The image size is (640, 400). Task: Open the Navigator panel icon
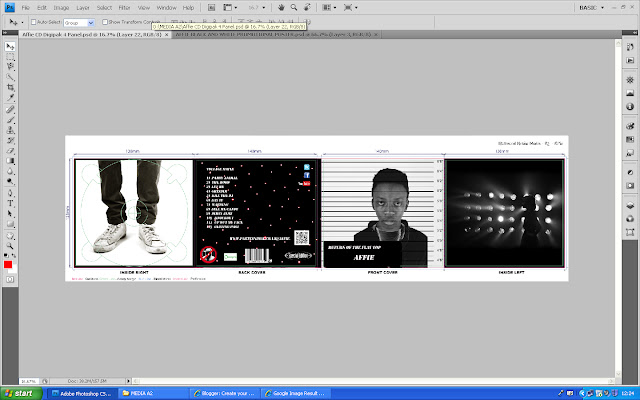coord(630,80)
